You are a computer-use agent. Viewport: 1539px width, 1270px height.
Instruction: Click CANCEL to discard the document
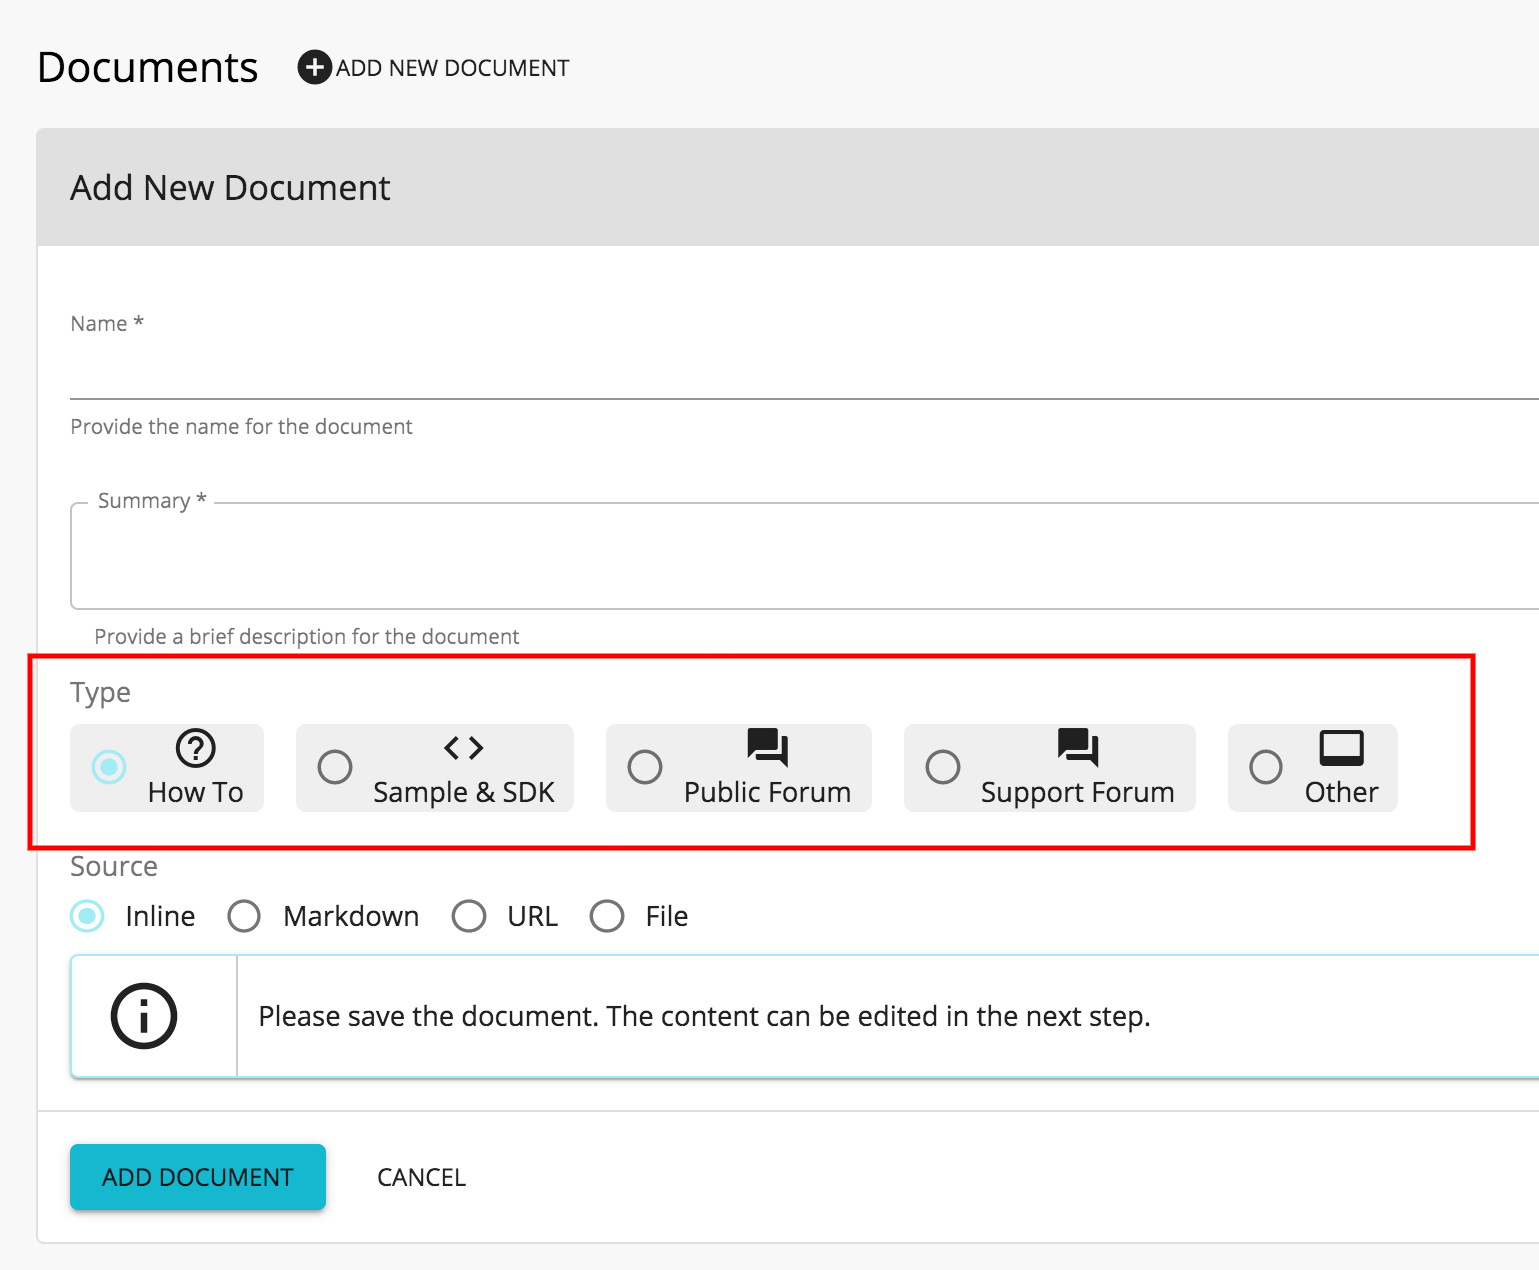(420, 1177)
